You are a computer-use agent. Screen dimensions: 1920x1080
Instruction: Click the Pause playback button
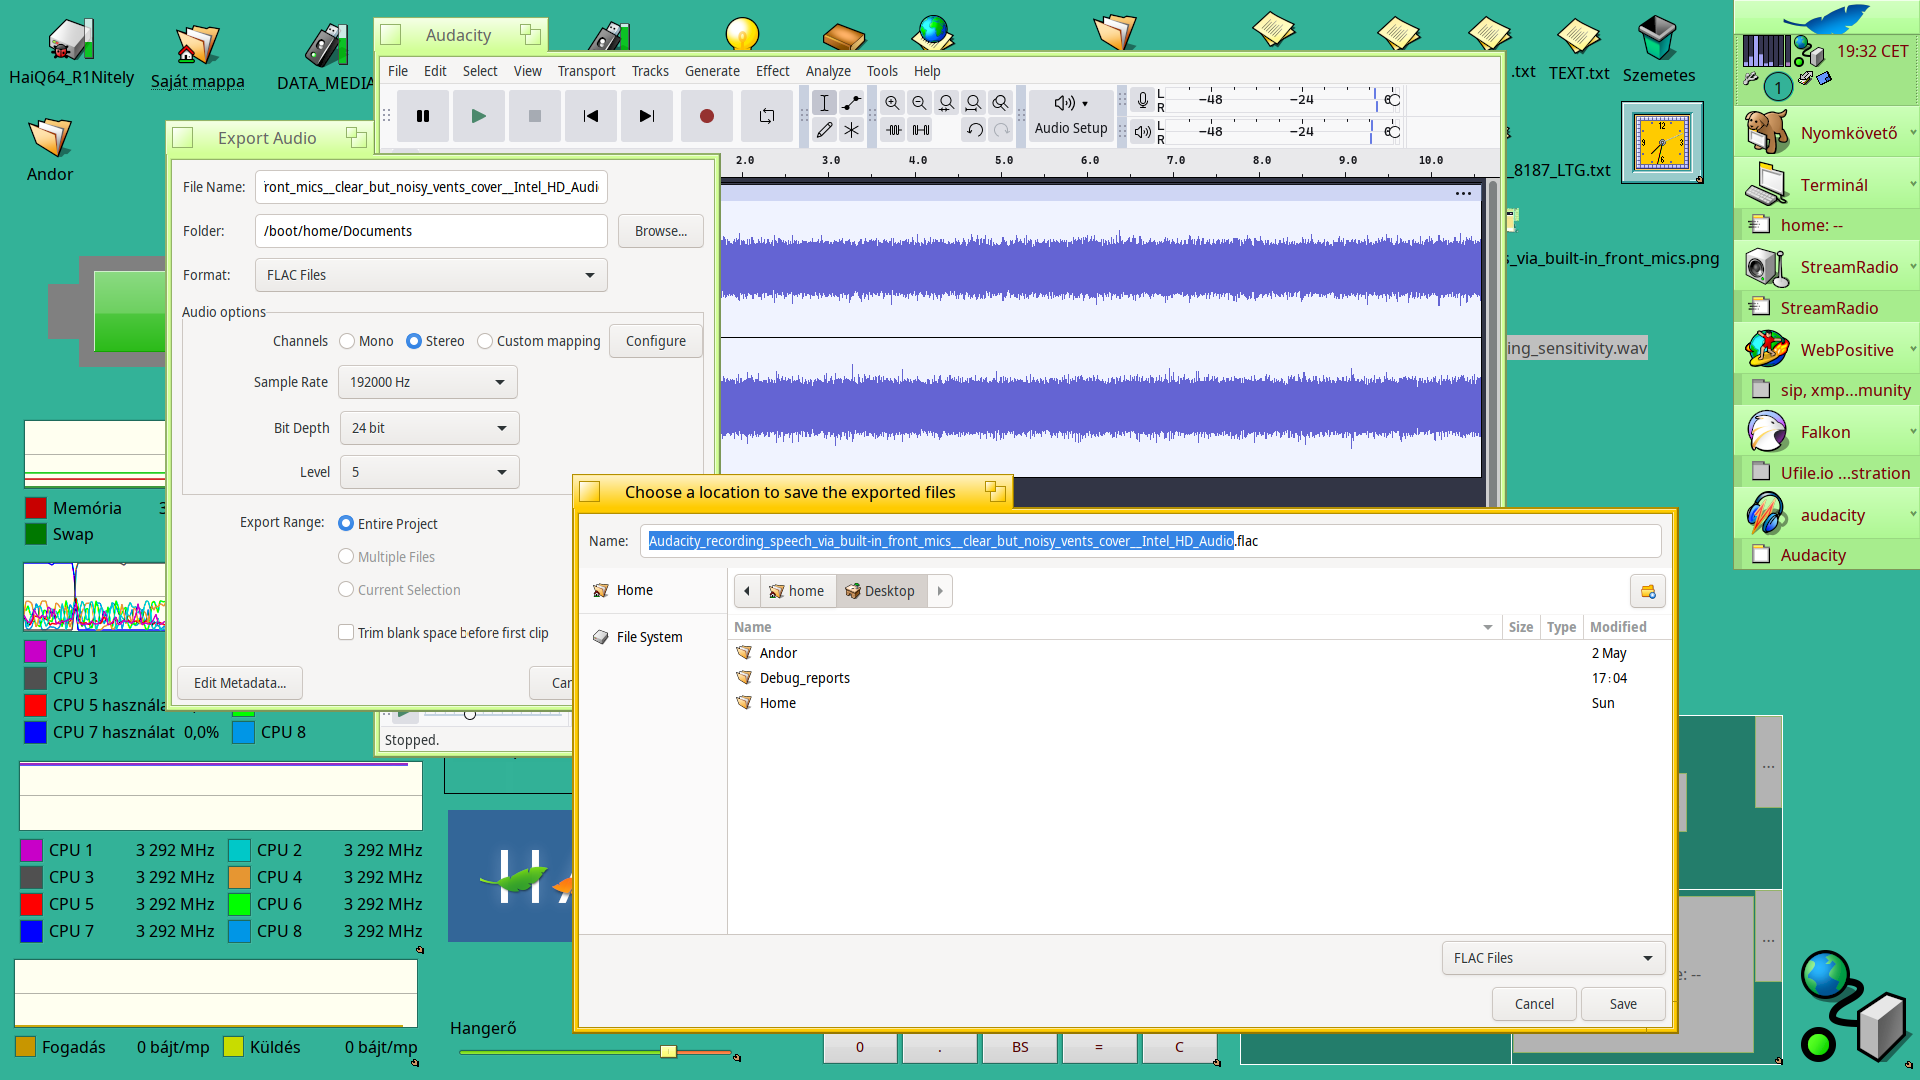click(423, 116)
